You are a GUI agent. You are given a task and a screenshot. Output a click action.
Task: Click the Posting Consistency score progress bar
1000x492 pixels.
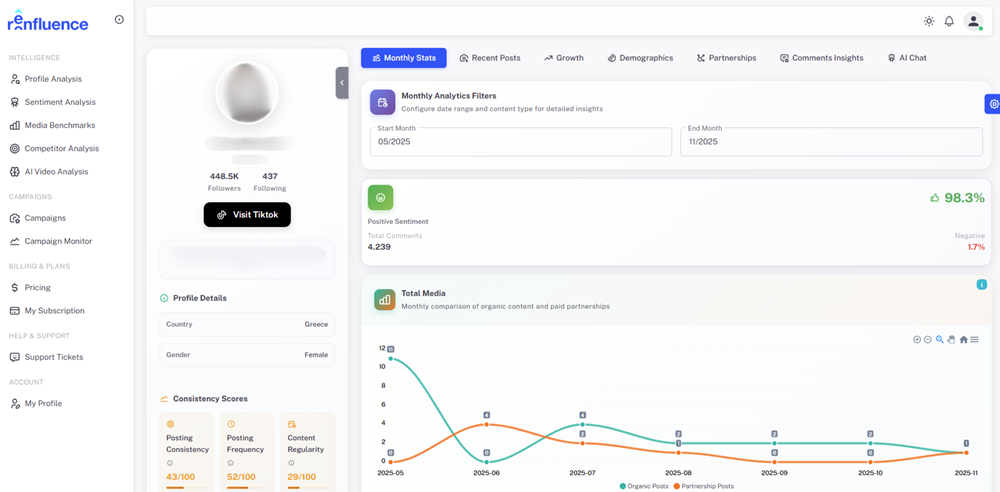(x=186, y=487)
